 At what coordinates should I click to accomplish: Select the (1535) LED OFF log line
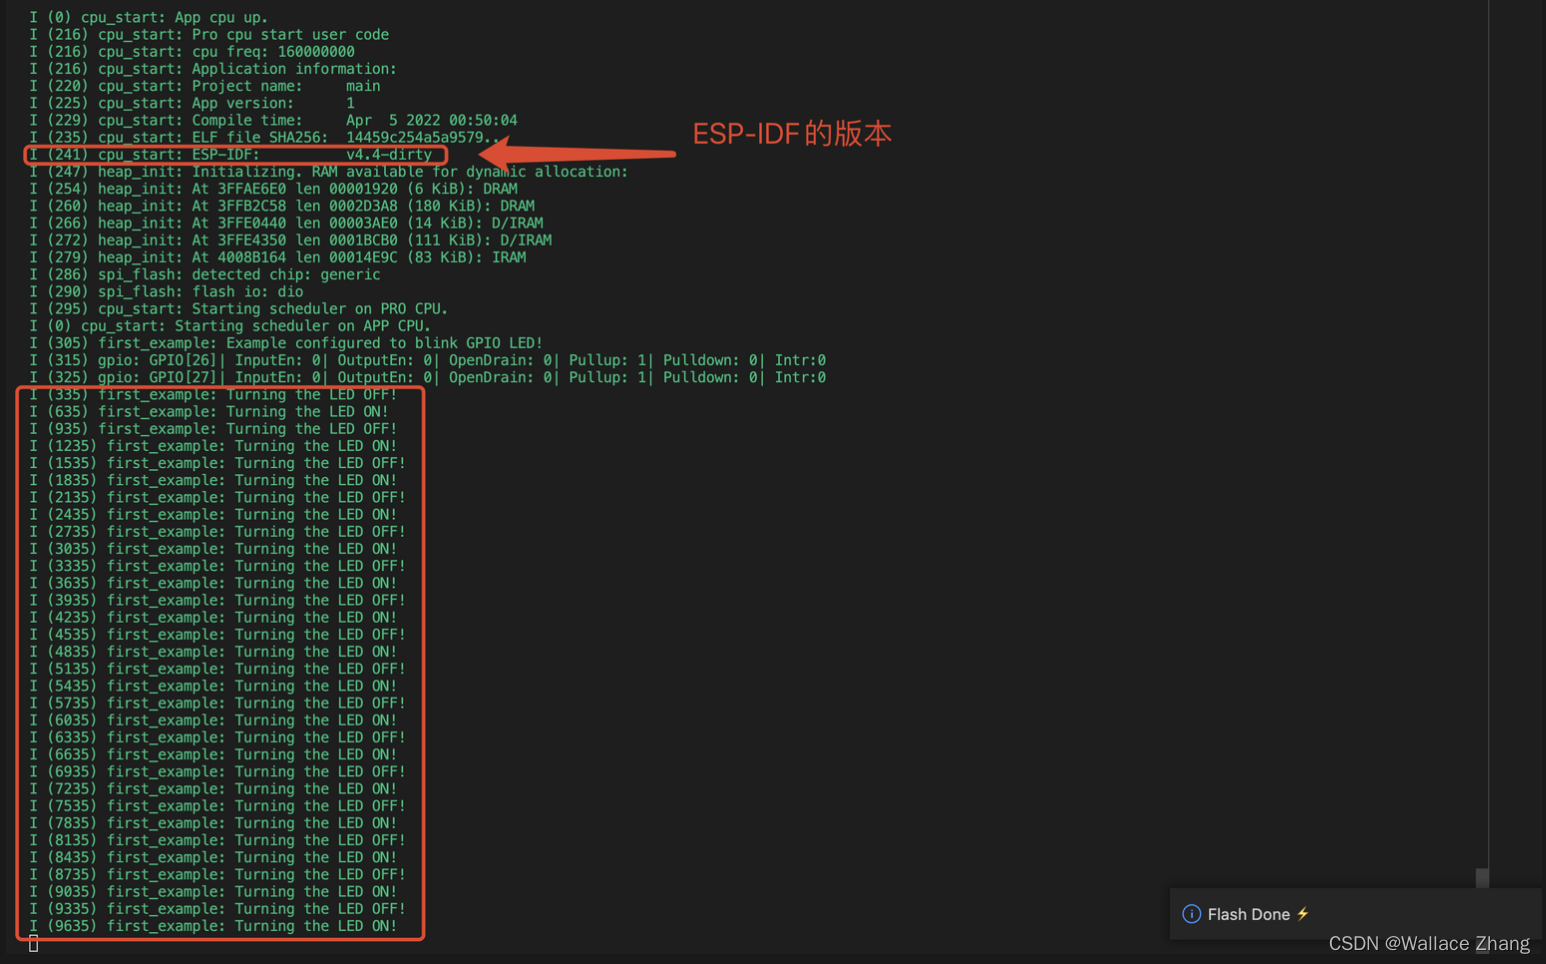click(x=217, y=463)
